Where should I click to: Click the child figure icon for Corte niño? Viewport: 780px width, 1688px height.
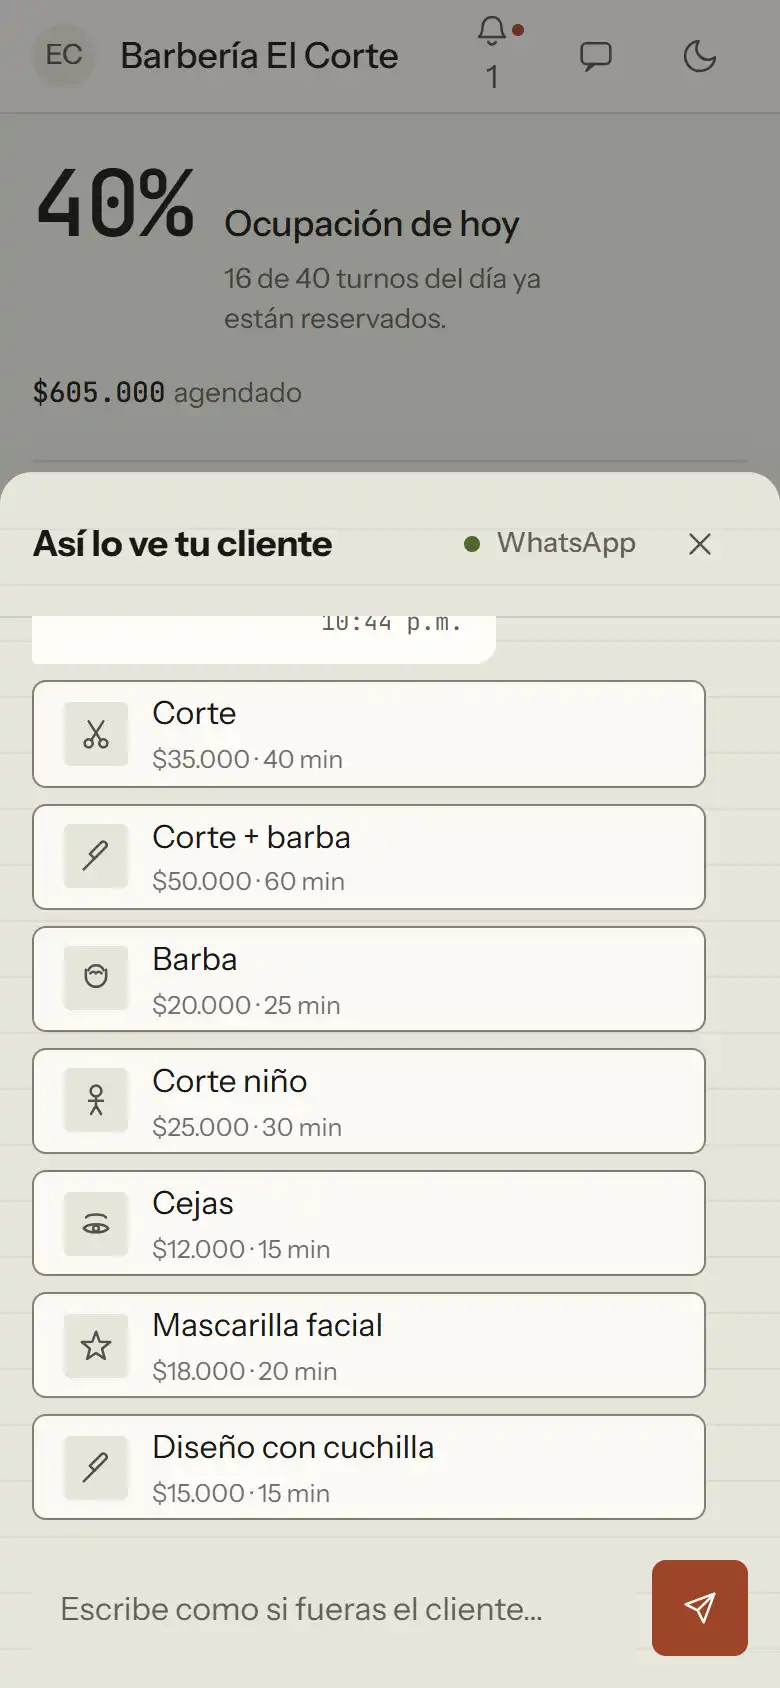(x=96, y=1100)
